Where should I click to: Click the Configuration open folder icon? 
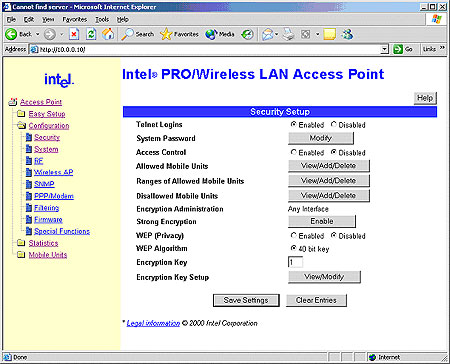tap(21, 125)
